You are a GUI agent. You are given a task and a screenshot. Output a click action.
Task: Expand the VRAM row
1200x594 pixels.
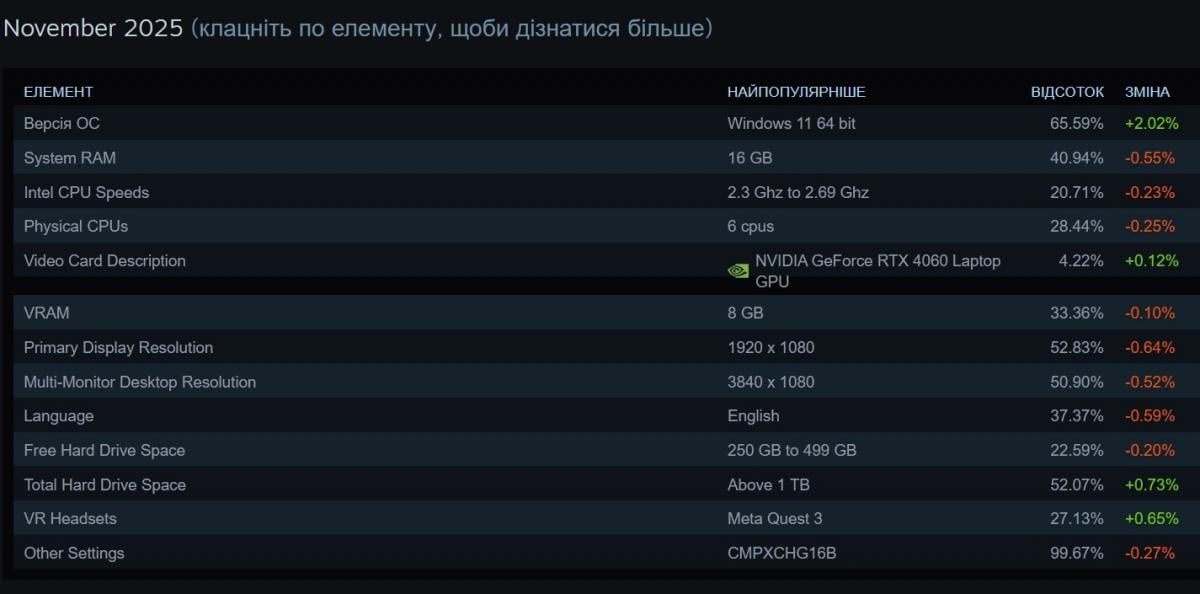coord(47,313)
